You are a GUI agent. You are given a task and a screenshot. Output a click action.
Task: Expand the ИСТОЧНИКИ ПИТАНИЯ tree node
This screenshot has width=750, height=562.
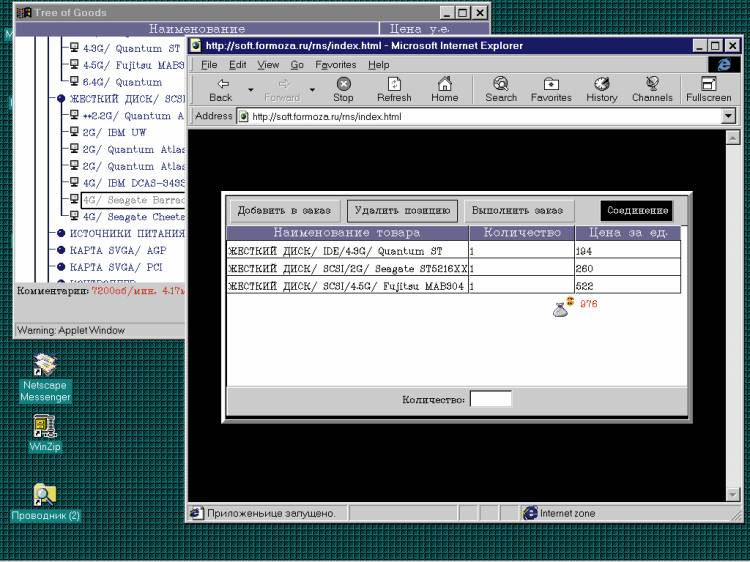click(61, 233)
